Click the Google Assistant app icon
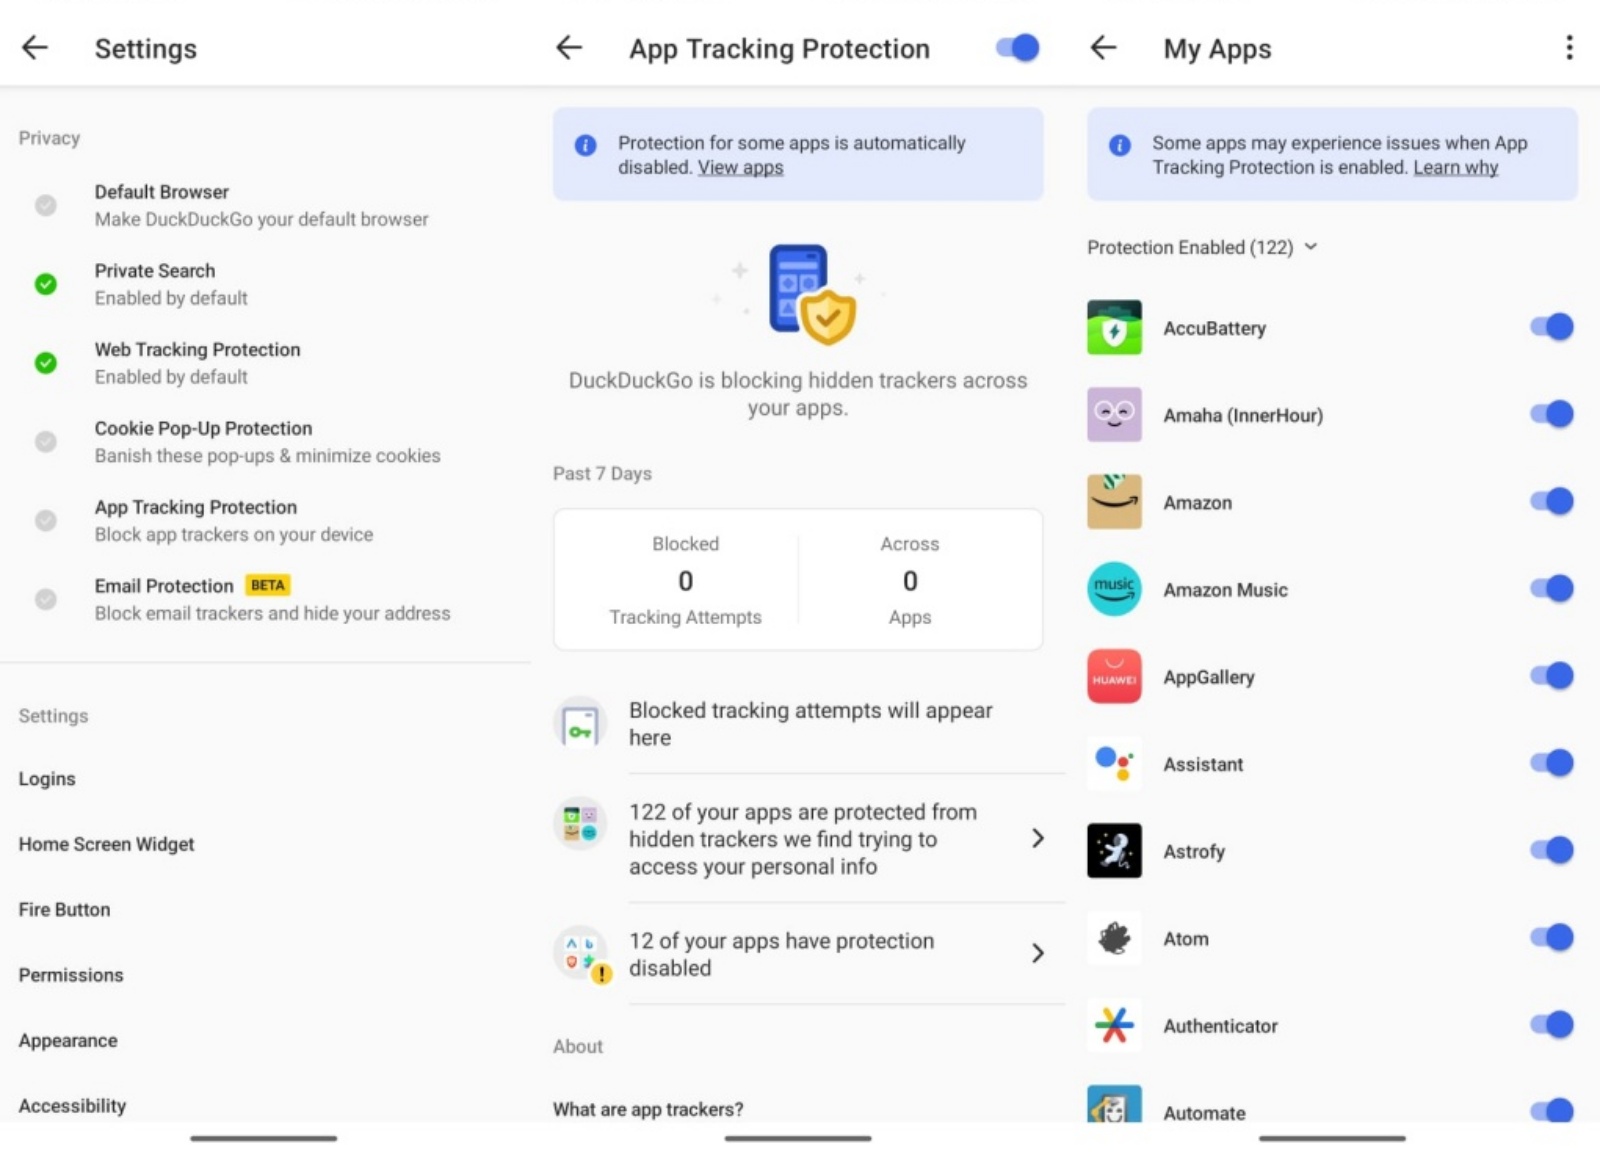This screenshot has width=1600, height=1155. [1113, 764]
